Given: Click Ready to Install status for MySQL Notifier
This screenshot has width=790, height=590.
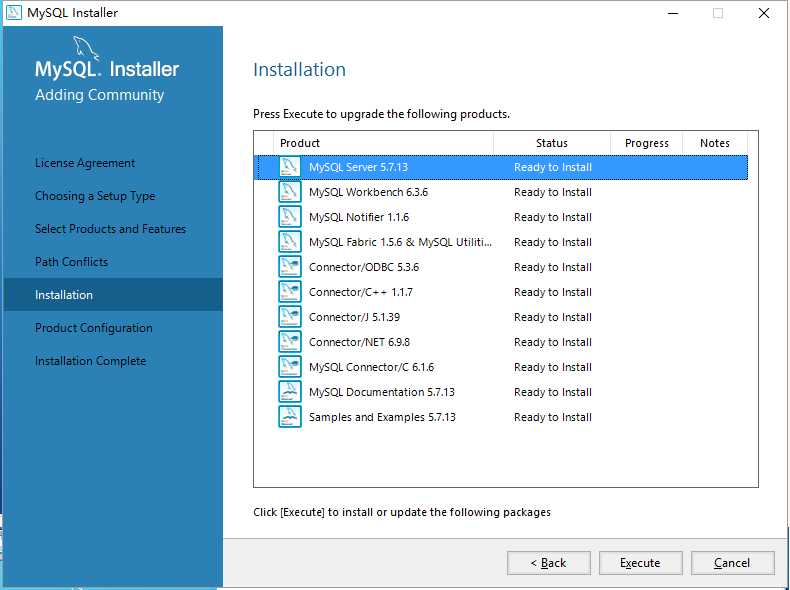Looking at the screenshot, I should (x=553, y=217).
